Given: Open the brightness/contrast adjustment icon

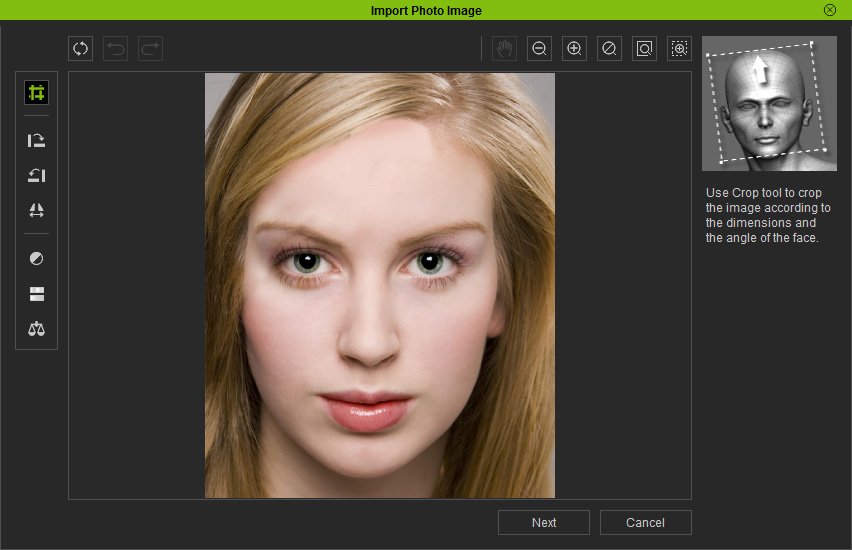Looking at the screenshot, I should 36,259.
